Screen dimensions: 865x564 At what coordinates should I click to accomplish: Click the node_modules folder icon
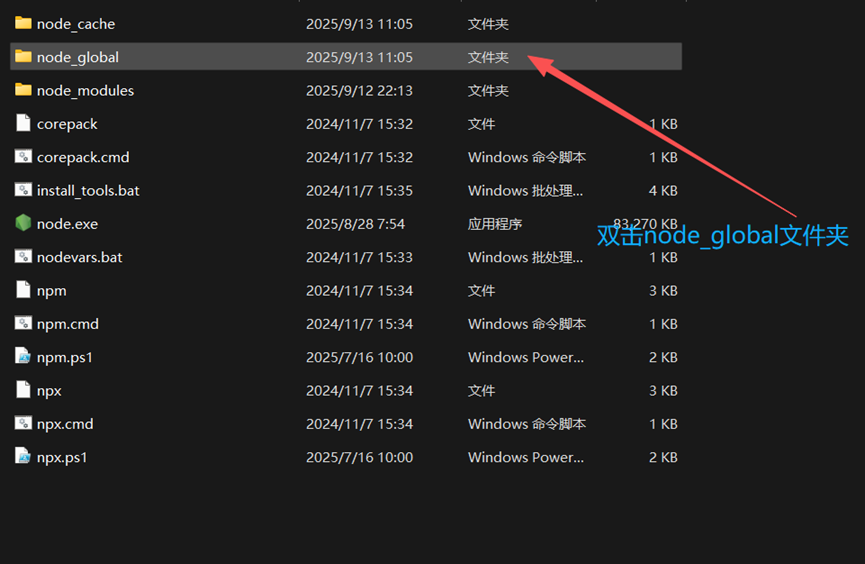pos(23,89)
